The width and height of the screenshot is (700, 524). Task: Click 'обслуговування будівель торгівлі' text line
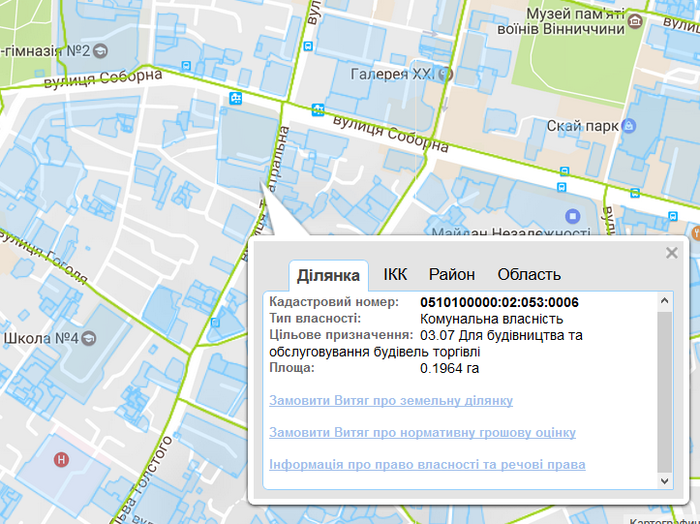[375, 352]
